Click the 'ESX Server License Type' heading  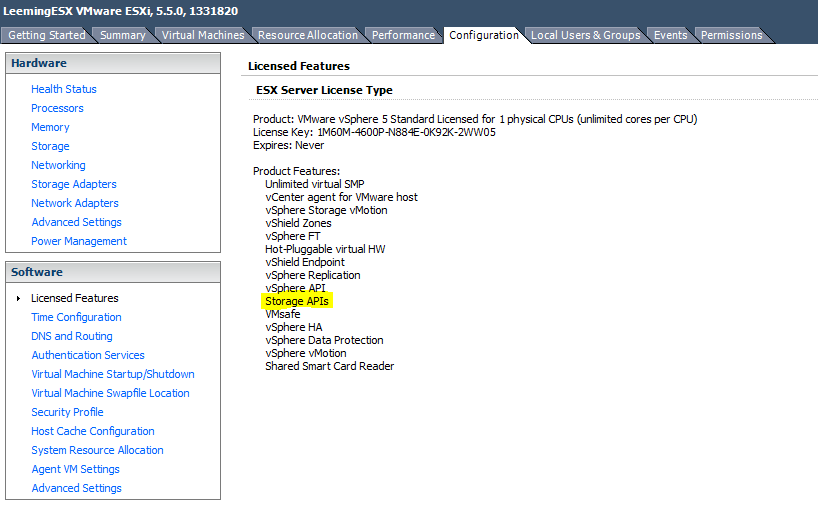click(324, 90)
